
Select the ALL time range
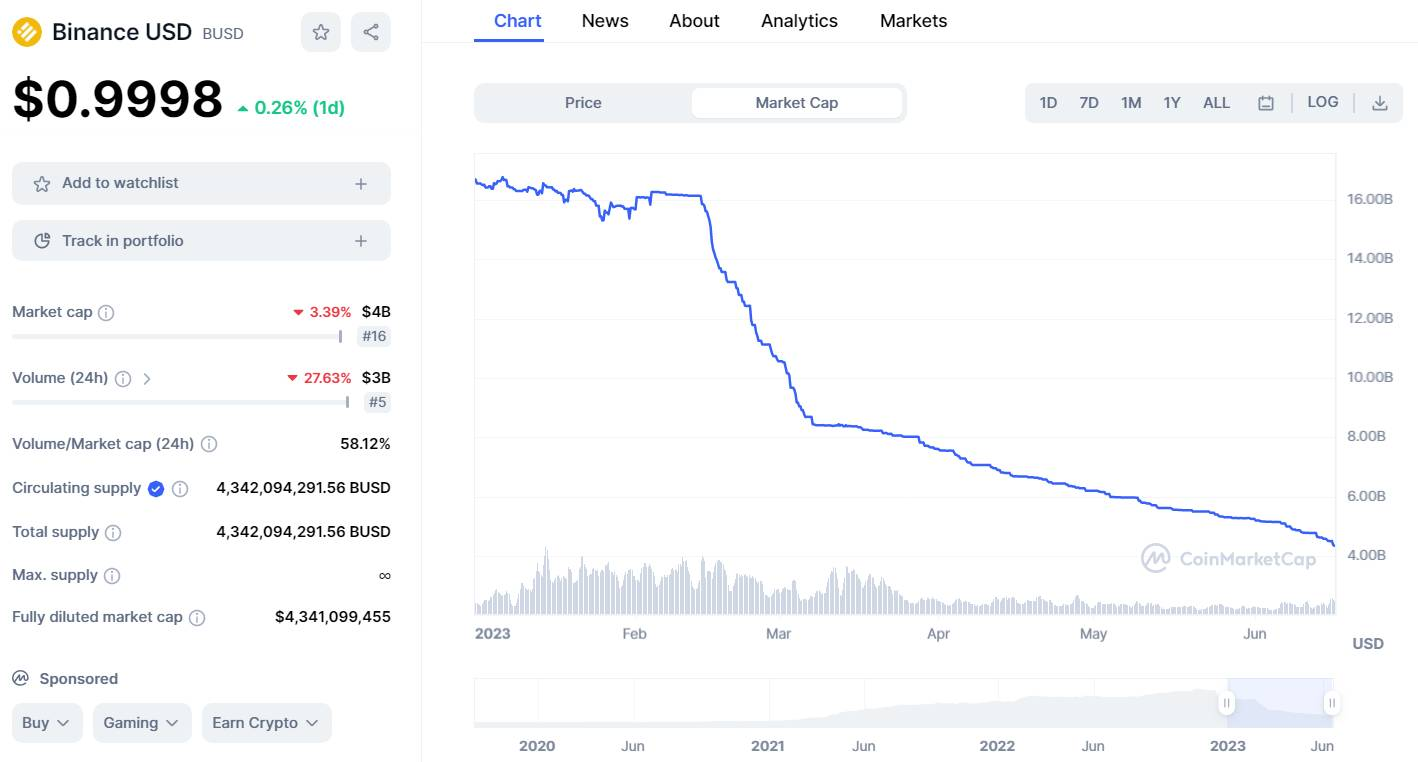(x=1216, y=103)
